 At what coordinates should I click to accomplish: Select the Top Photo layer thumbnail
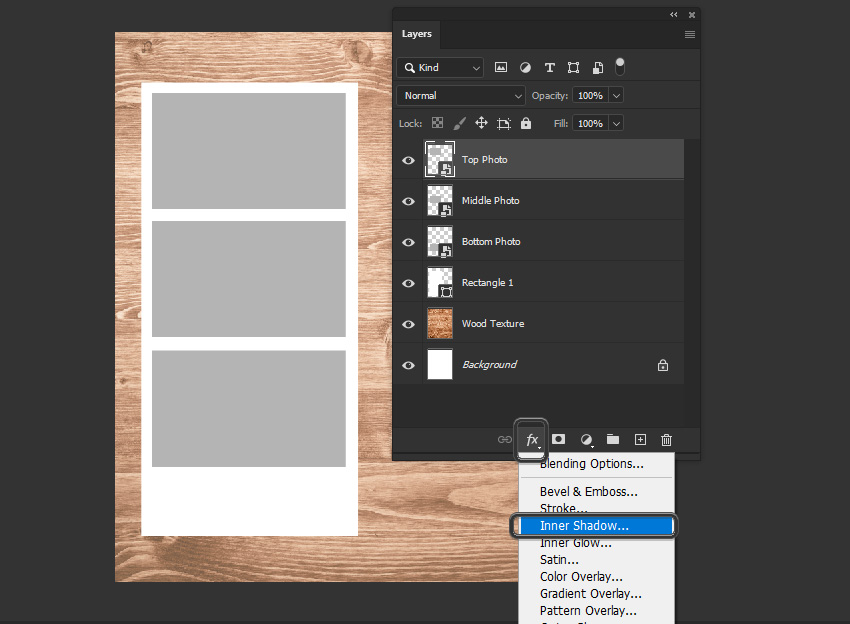coord(440,159)
